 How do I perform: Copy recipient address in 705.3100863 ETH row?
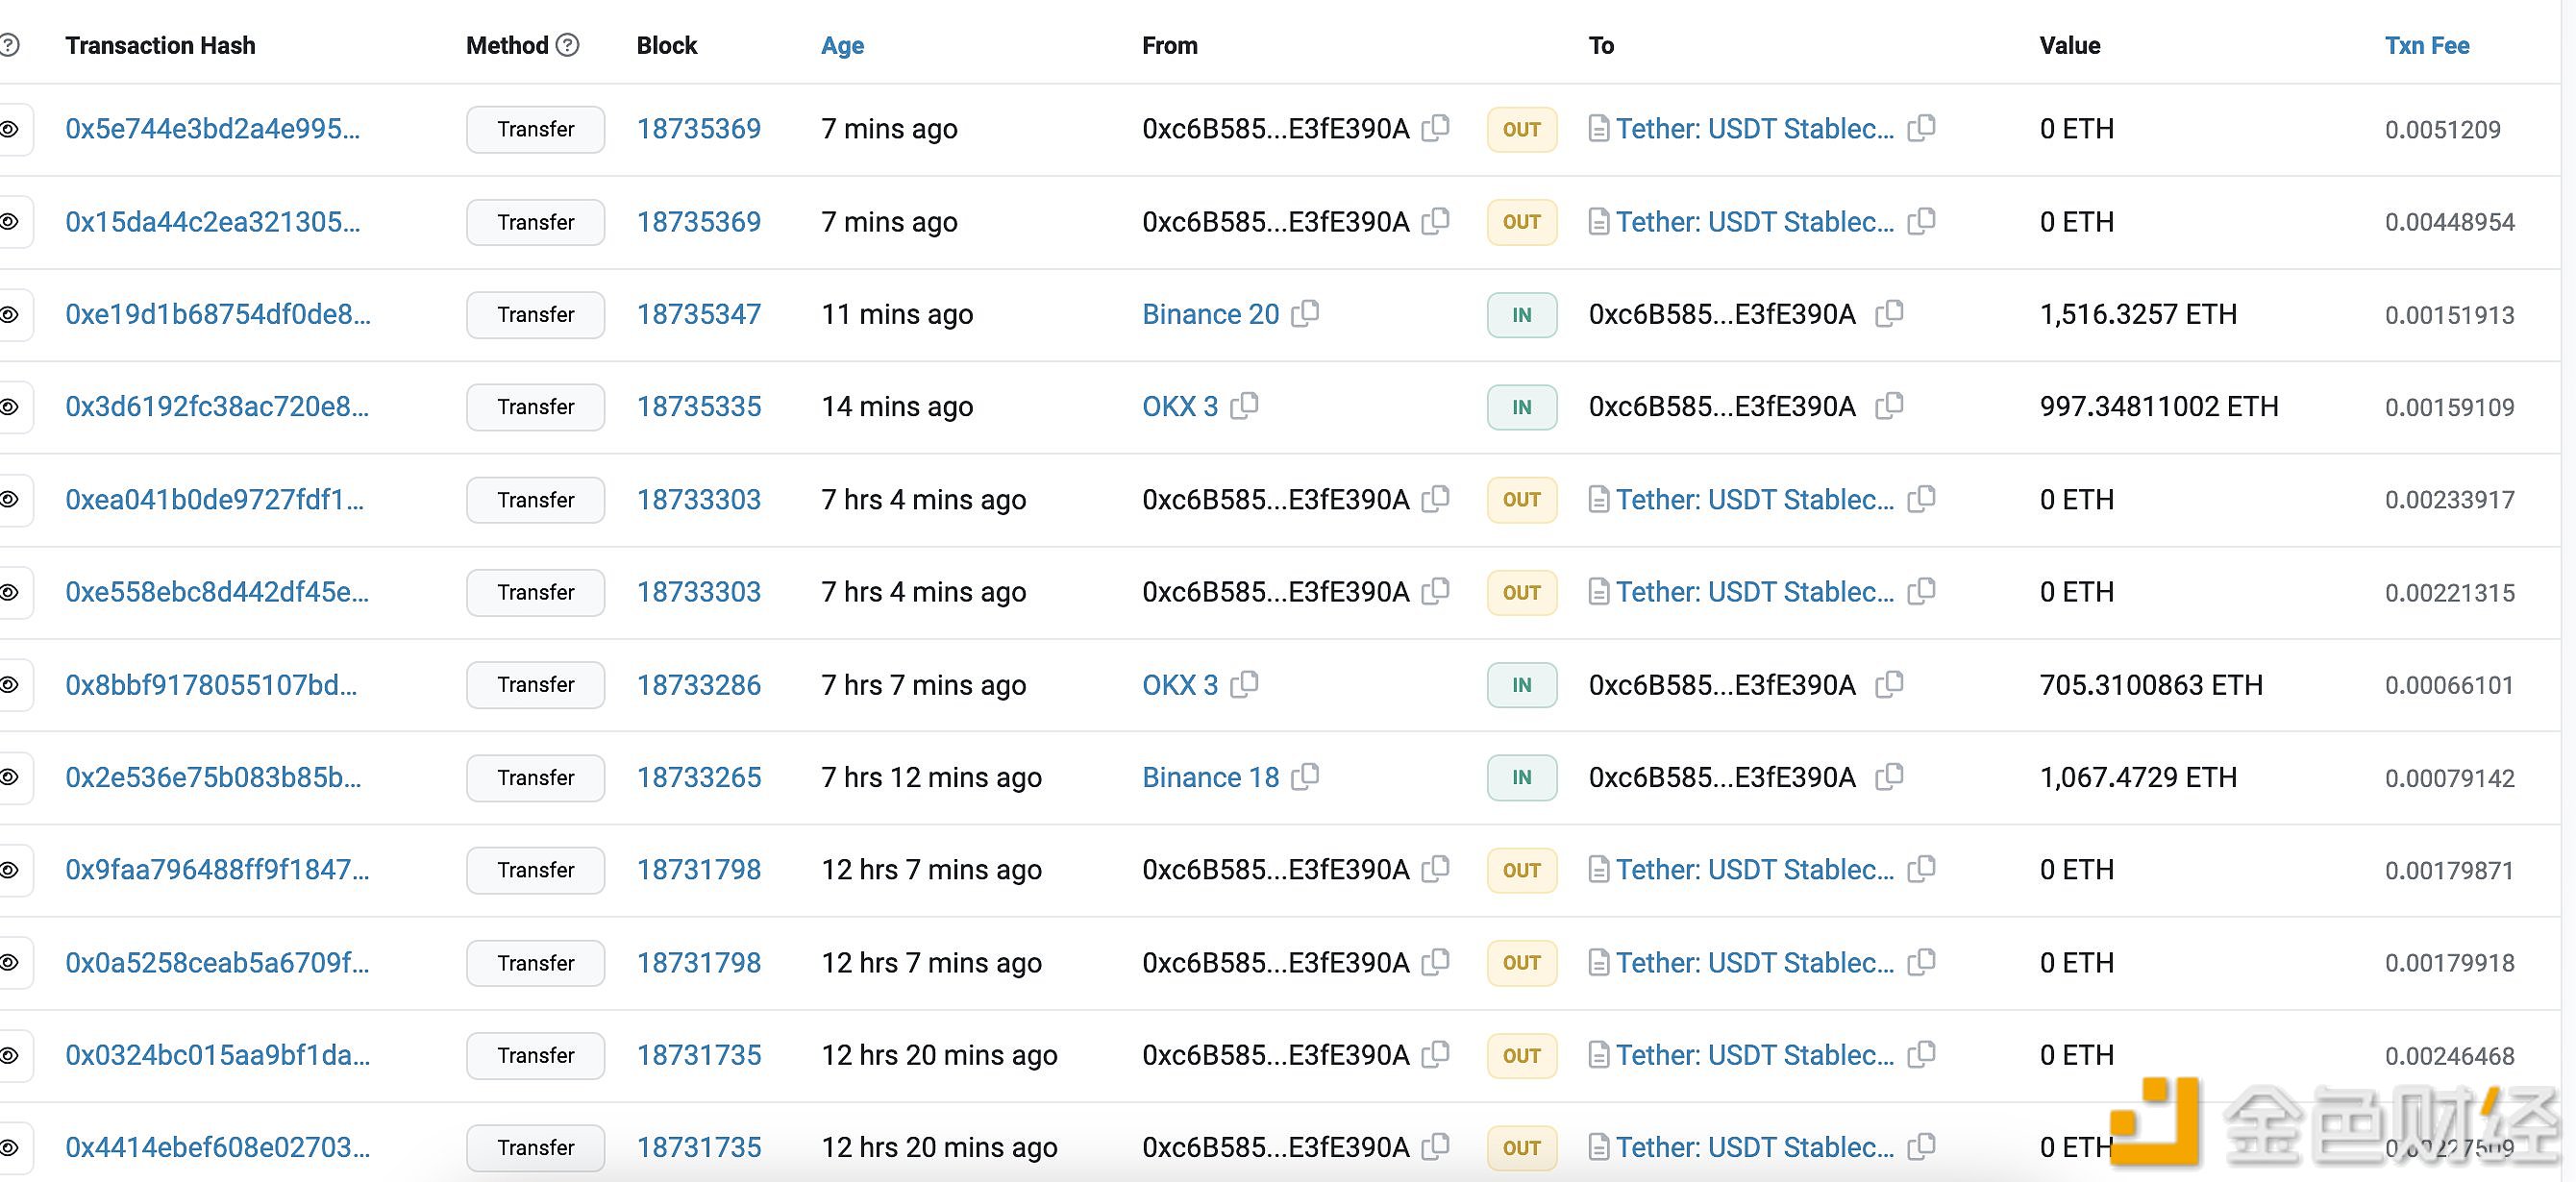1890,685
